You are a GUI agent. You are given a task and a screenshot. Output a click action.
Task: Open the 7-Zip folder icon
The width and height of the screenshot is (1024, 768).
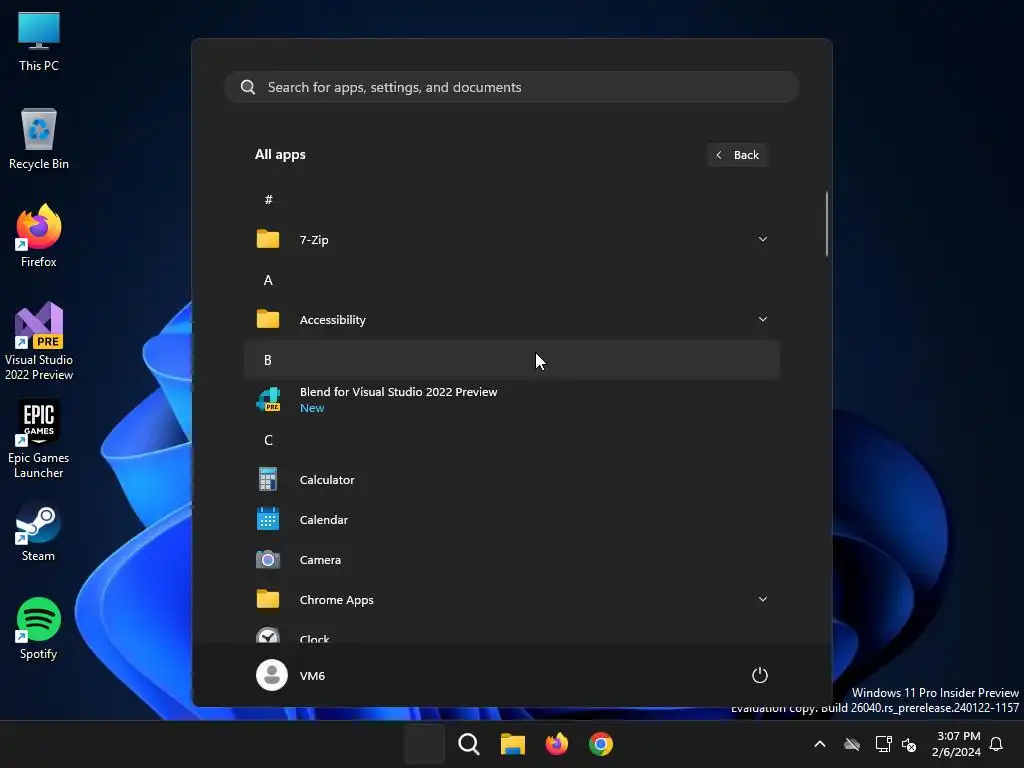click(x=268, y=239)
